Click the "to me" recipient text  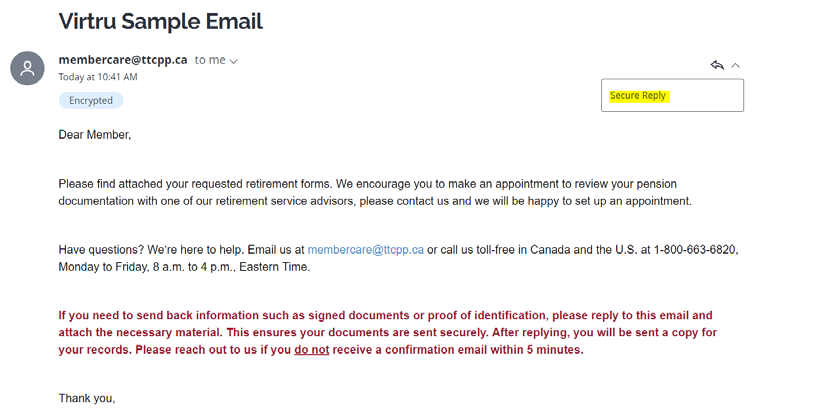[x=210, y=60]
